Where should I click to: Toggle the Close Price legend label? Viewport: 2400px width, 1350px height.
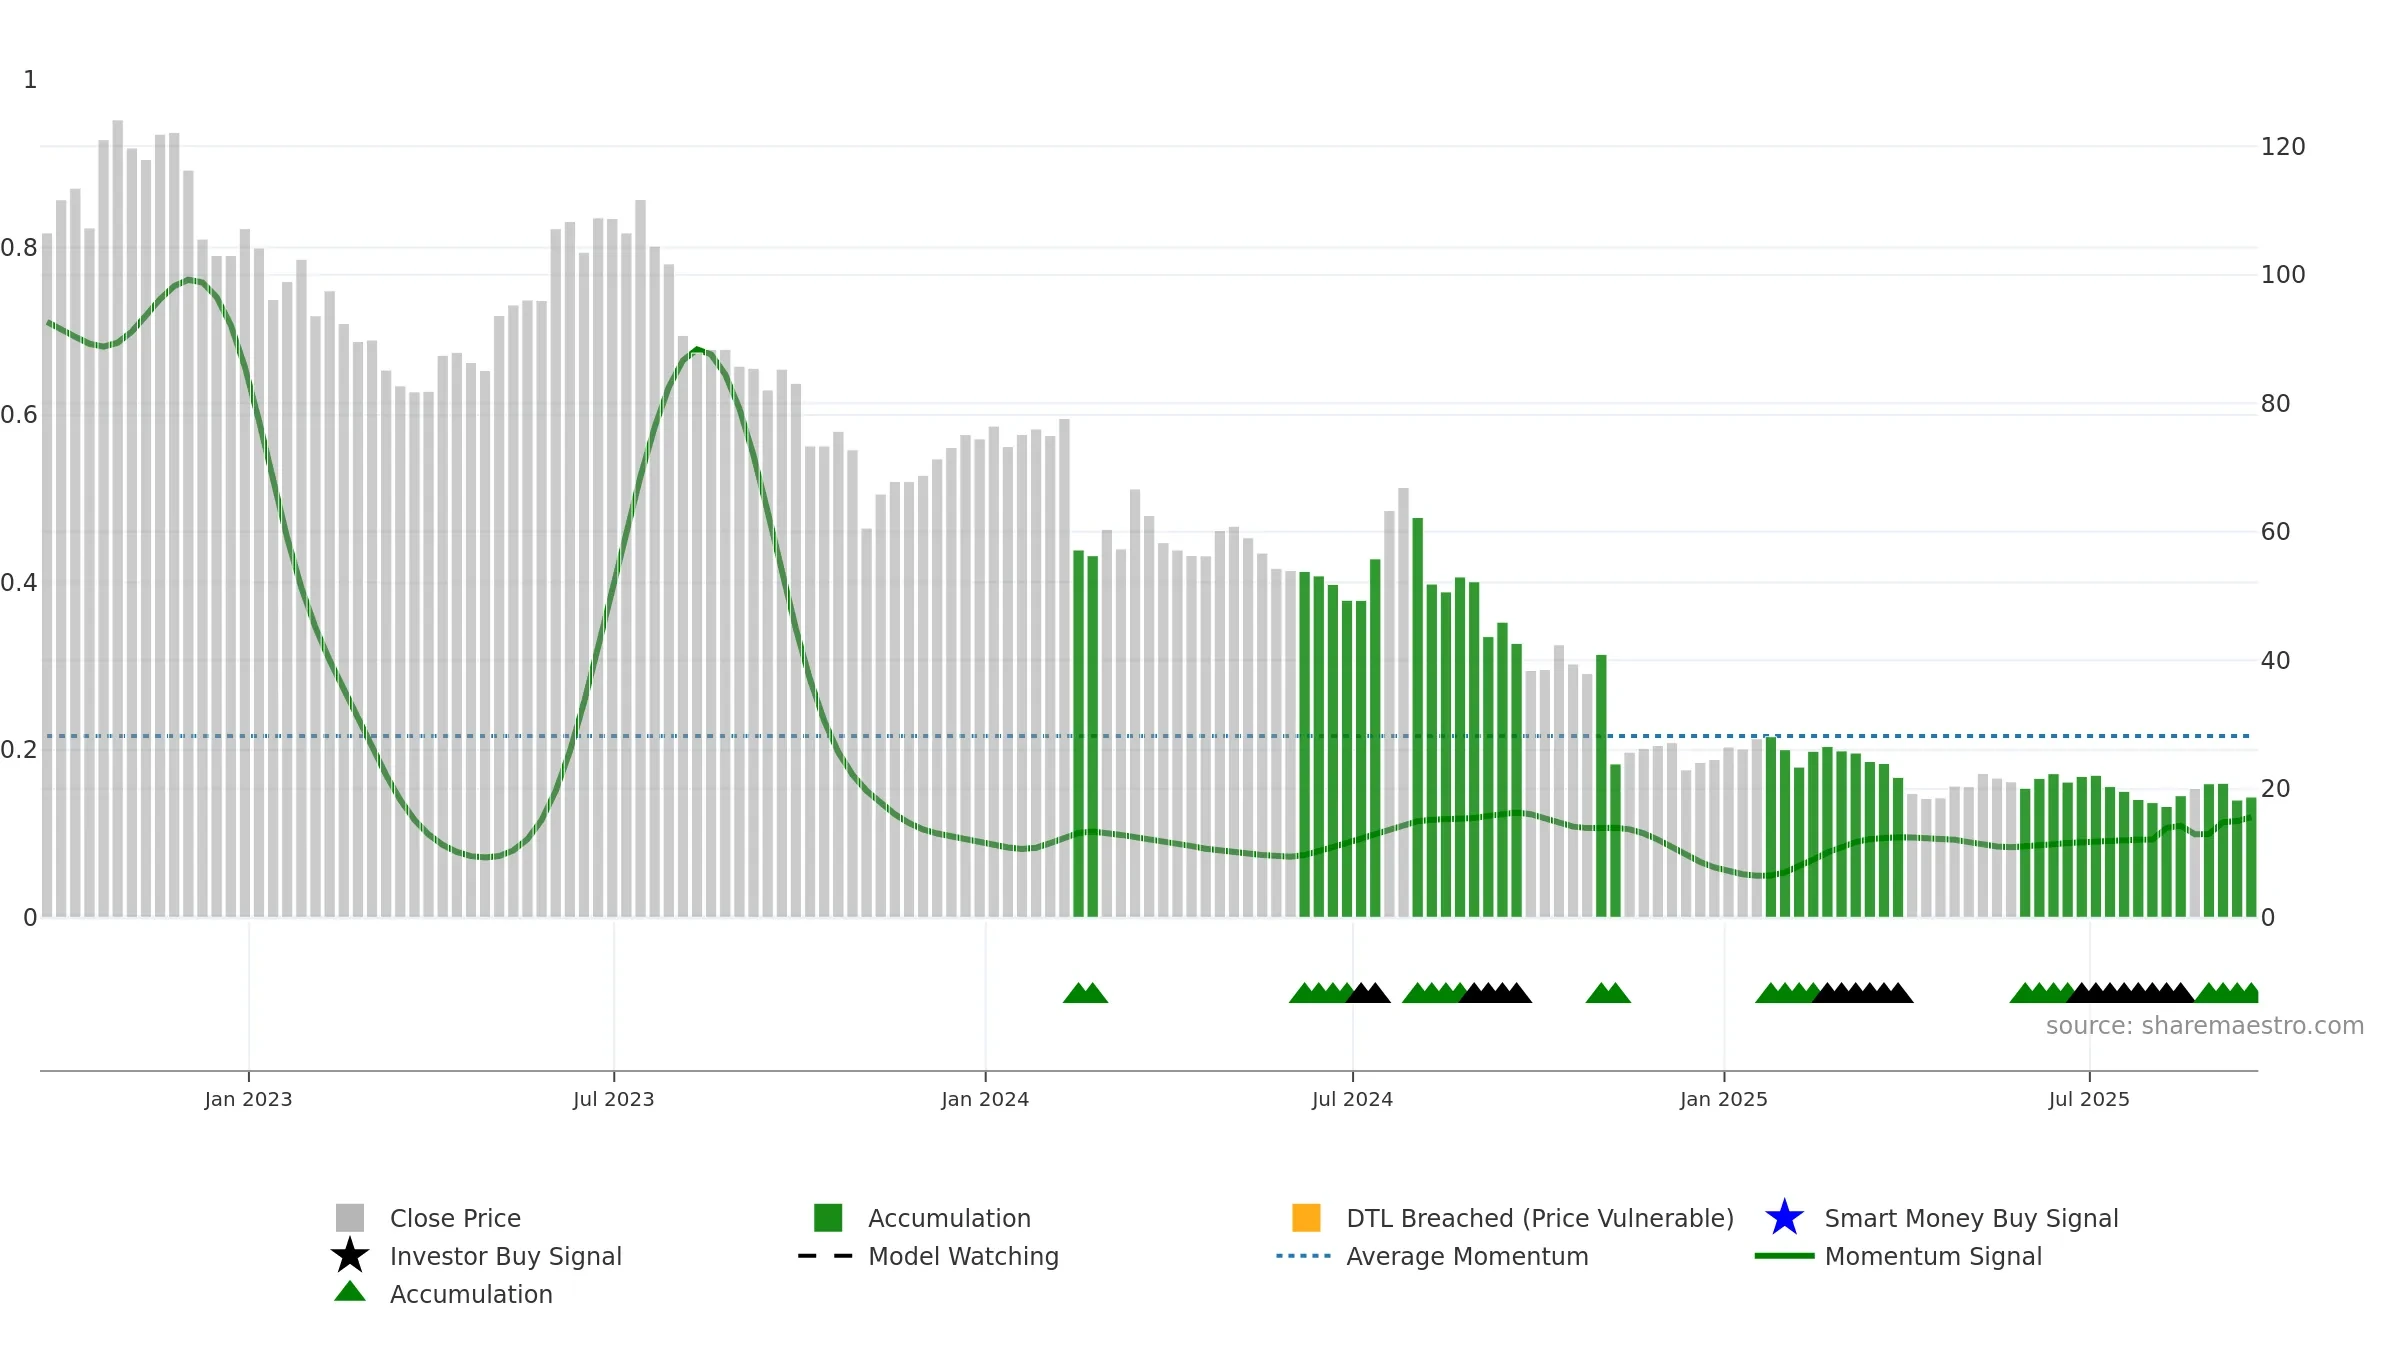[455, 1218]
